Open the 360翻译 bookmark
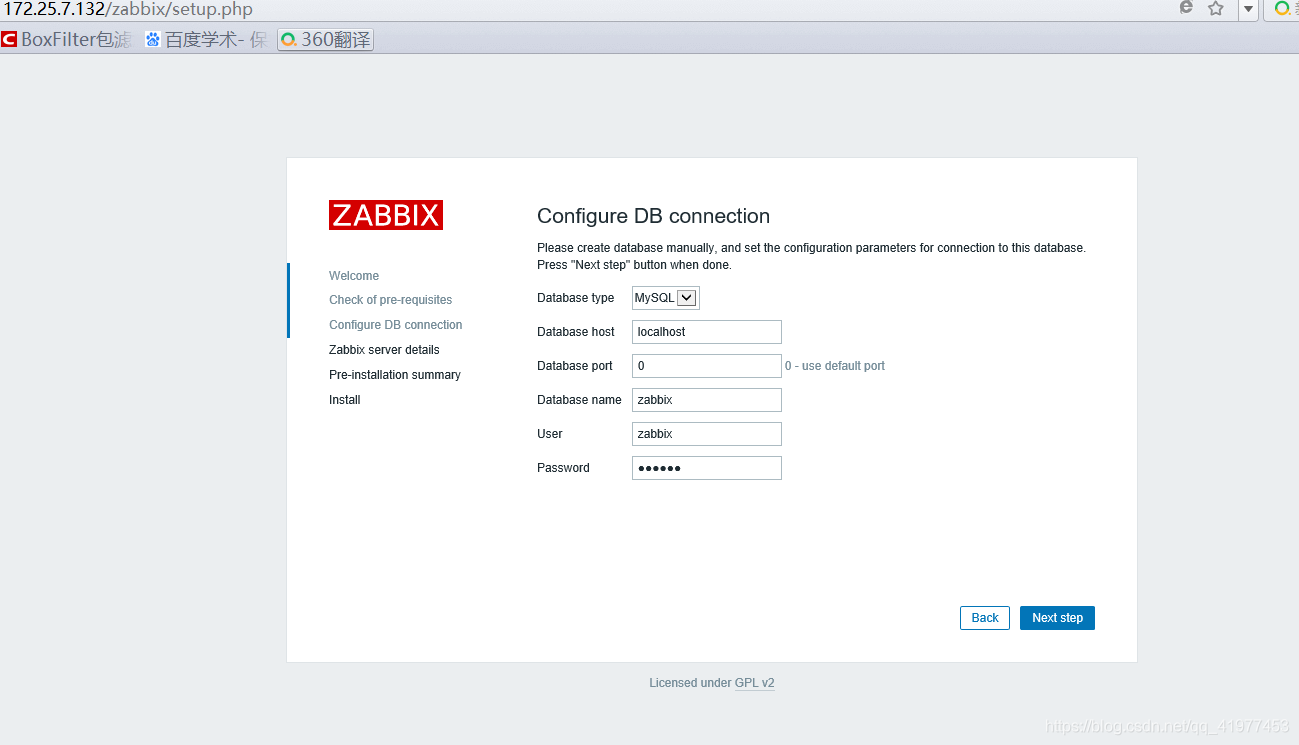Image resolution: width=1299 pixels, height=745 pixels. [x=325, y=40]
